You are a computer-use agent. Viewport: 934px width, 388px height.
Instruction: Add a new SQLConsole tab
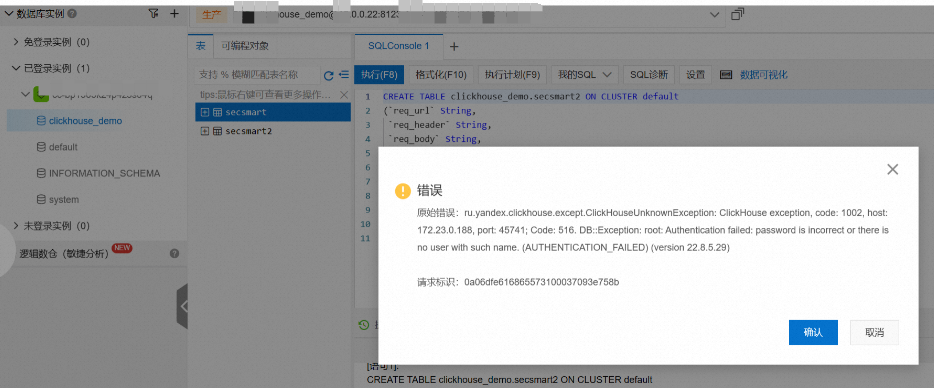453,46
